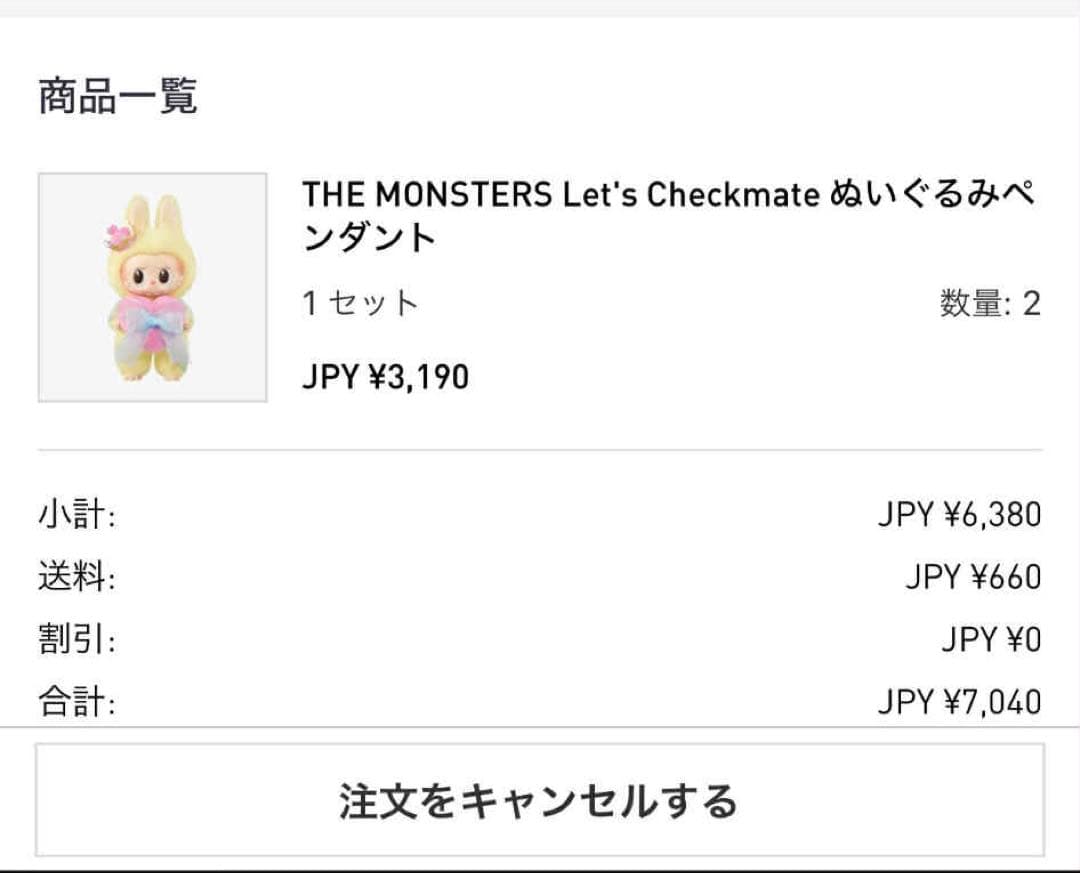Image resolution: width=1080 pixels, height=873 pixels.
Task: Click the JPY ¥3,190 price label
Action: click(386, 377)
